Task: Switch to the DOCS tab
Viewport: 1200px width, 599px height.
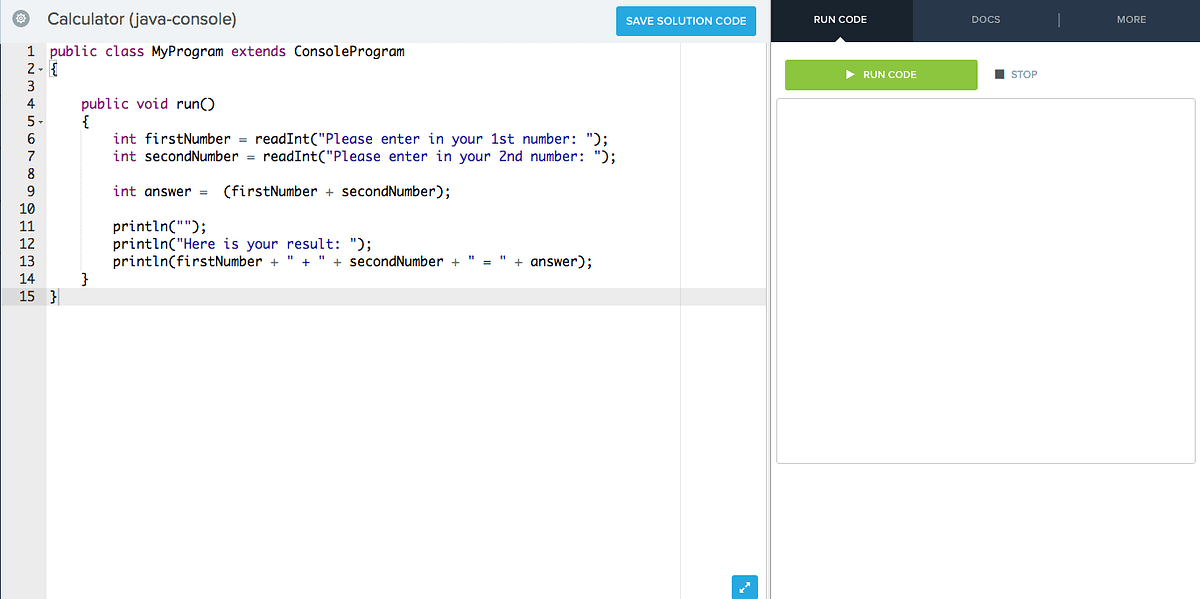Action: pyautogui.click(x=985, y=19)
